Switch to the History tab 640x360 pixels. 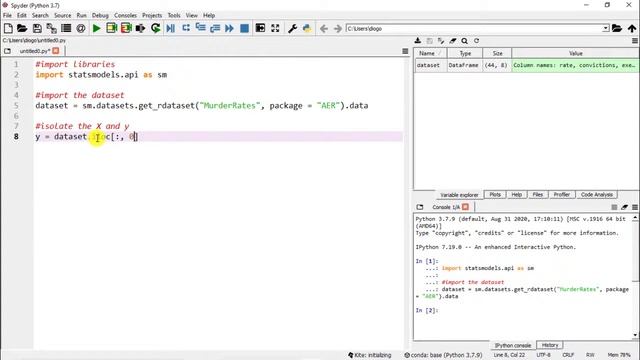tap(550, 345)
